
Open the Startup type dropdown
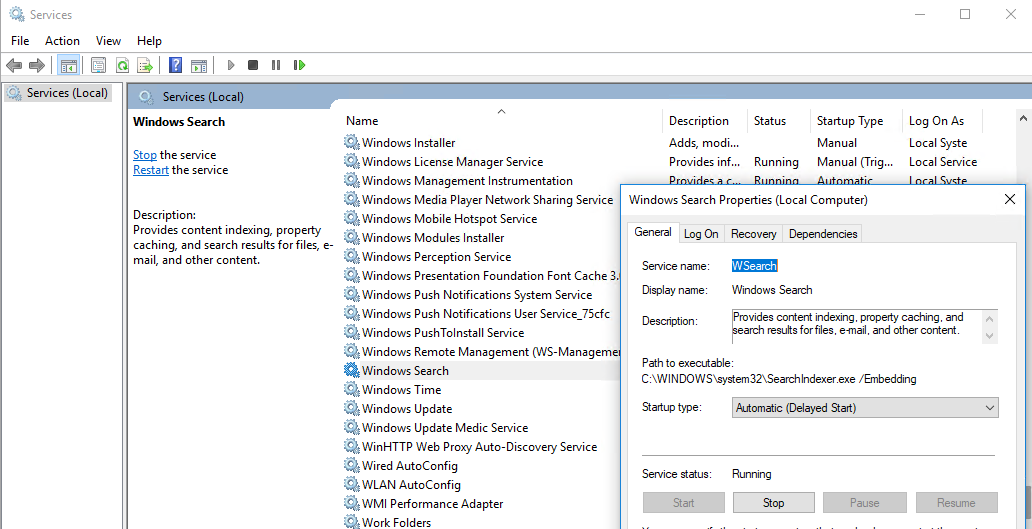[864, 408]
